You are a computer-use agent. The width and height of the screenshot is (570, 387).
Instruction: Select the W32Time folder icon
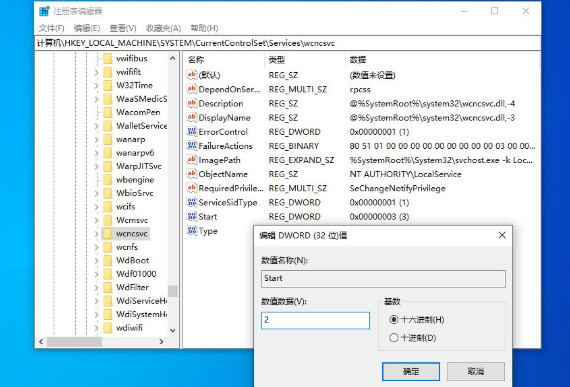108,85
